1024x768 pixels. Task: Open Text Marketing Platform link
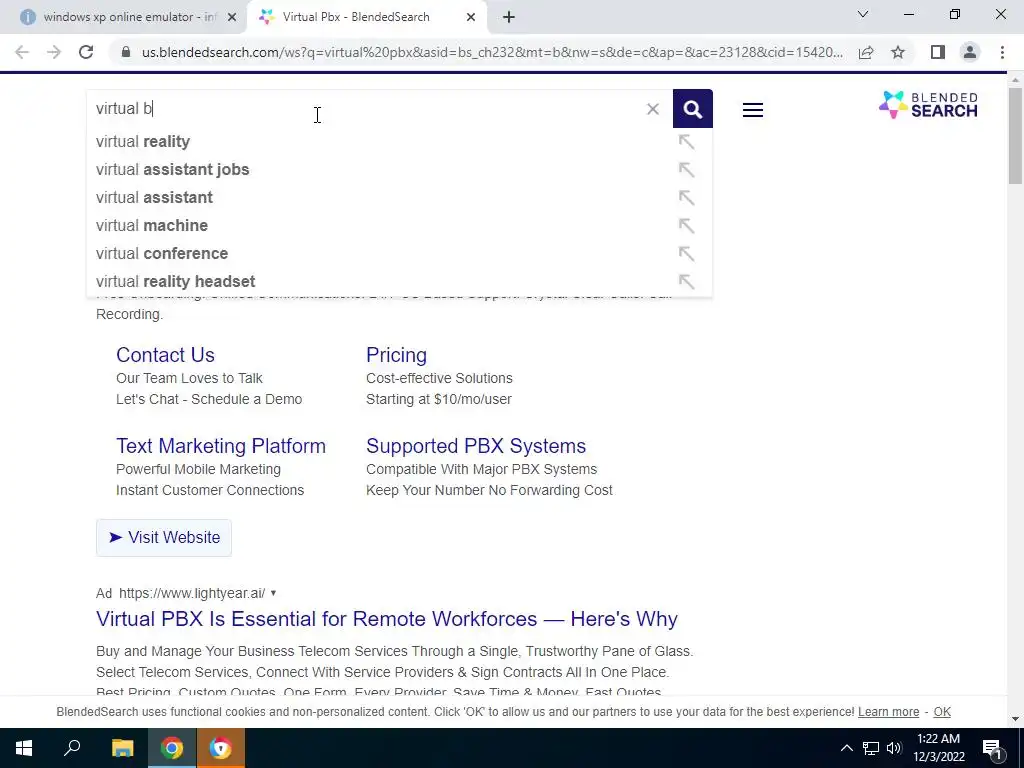(221, 446)
